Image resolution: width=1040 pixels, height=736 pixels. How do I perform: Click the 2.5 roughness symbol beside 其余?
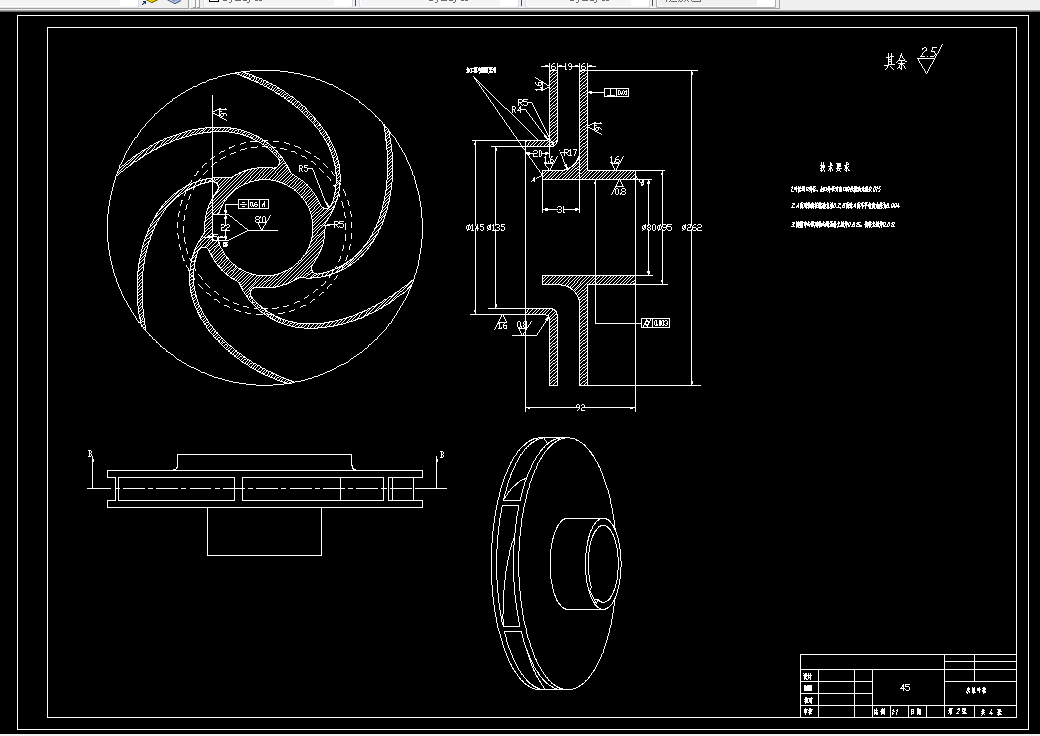[x=929, y=58]
